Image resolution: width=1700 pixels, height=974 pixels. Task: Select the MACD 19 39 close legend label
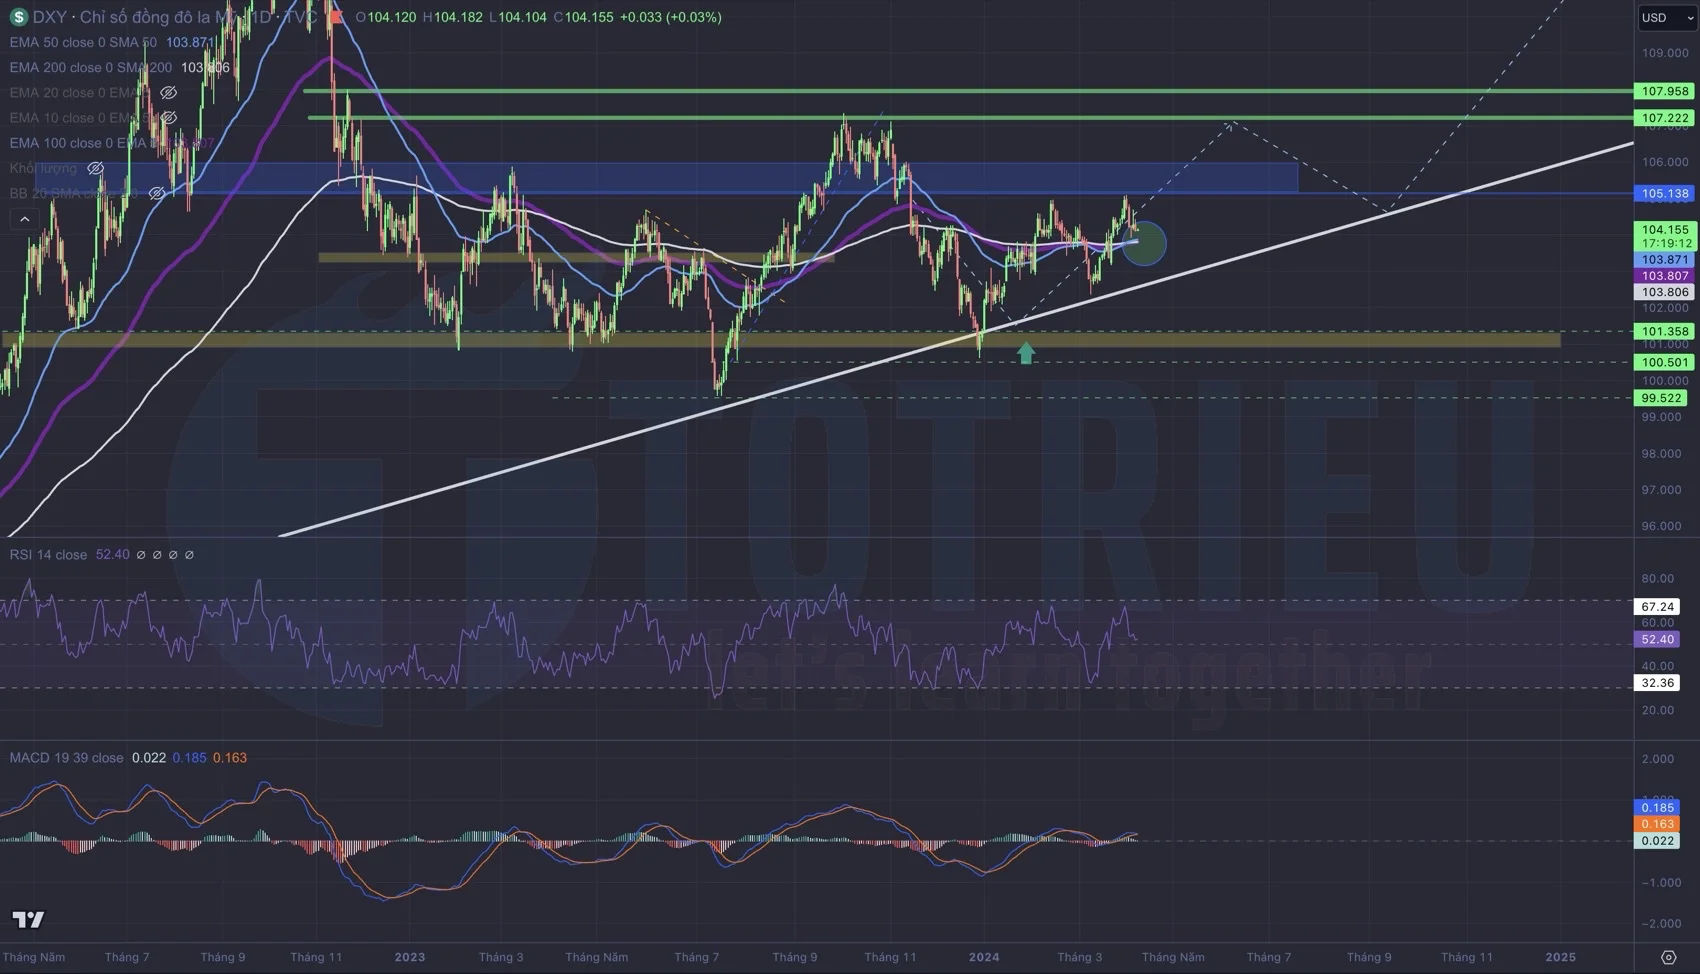coord(65,757)
